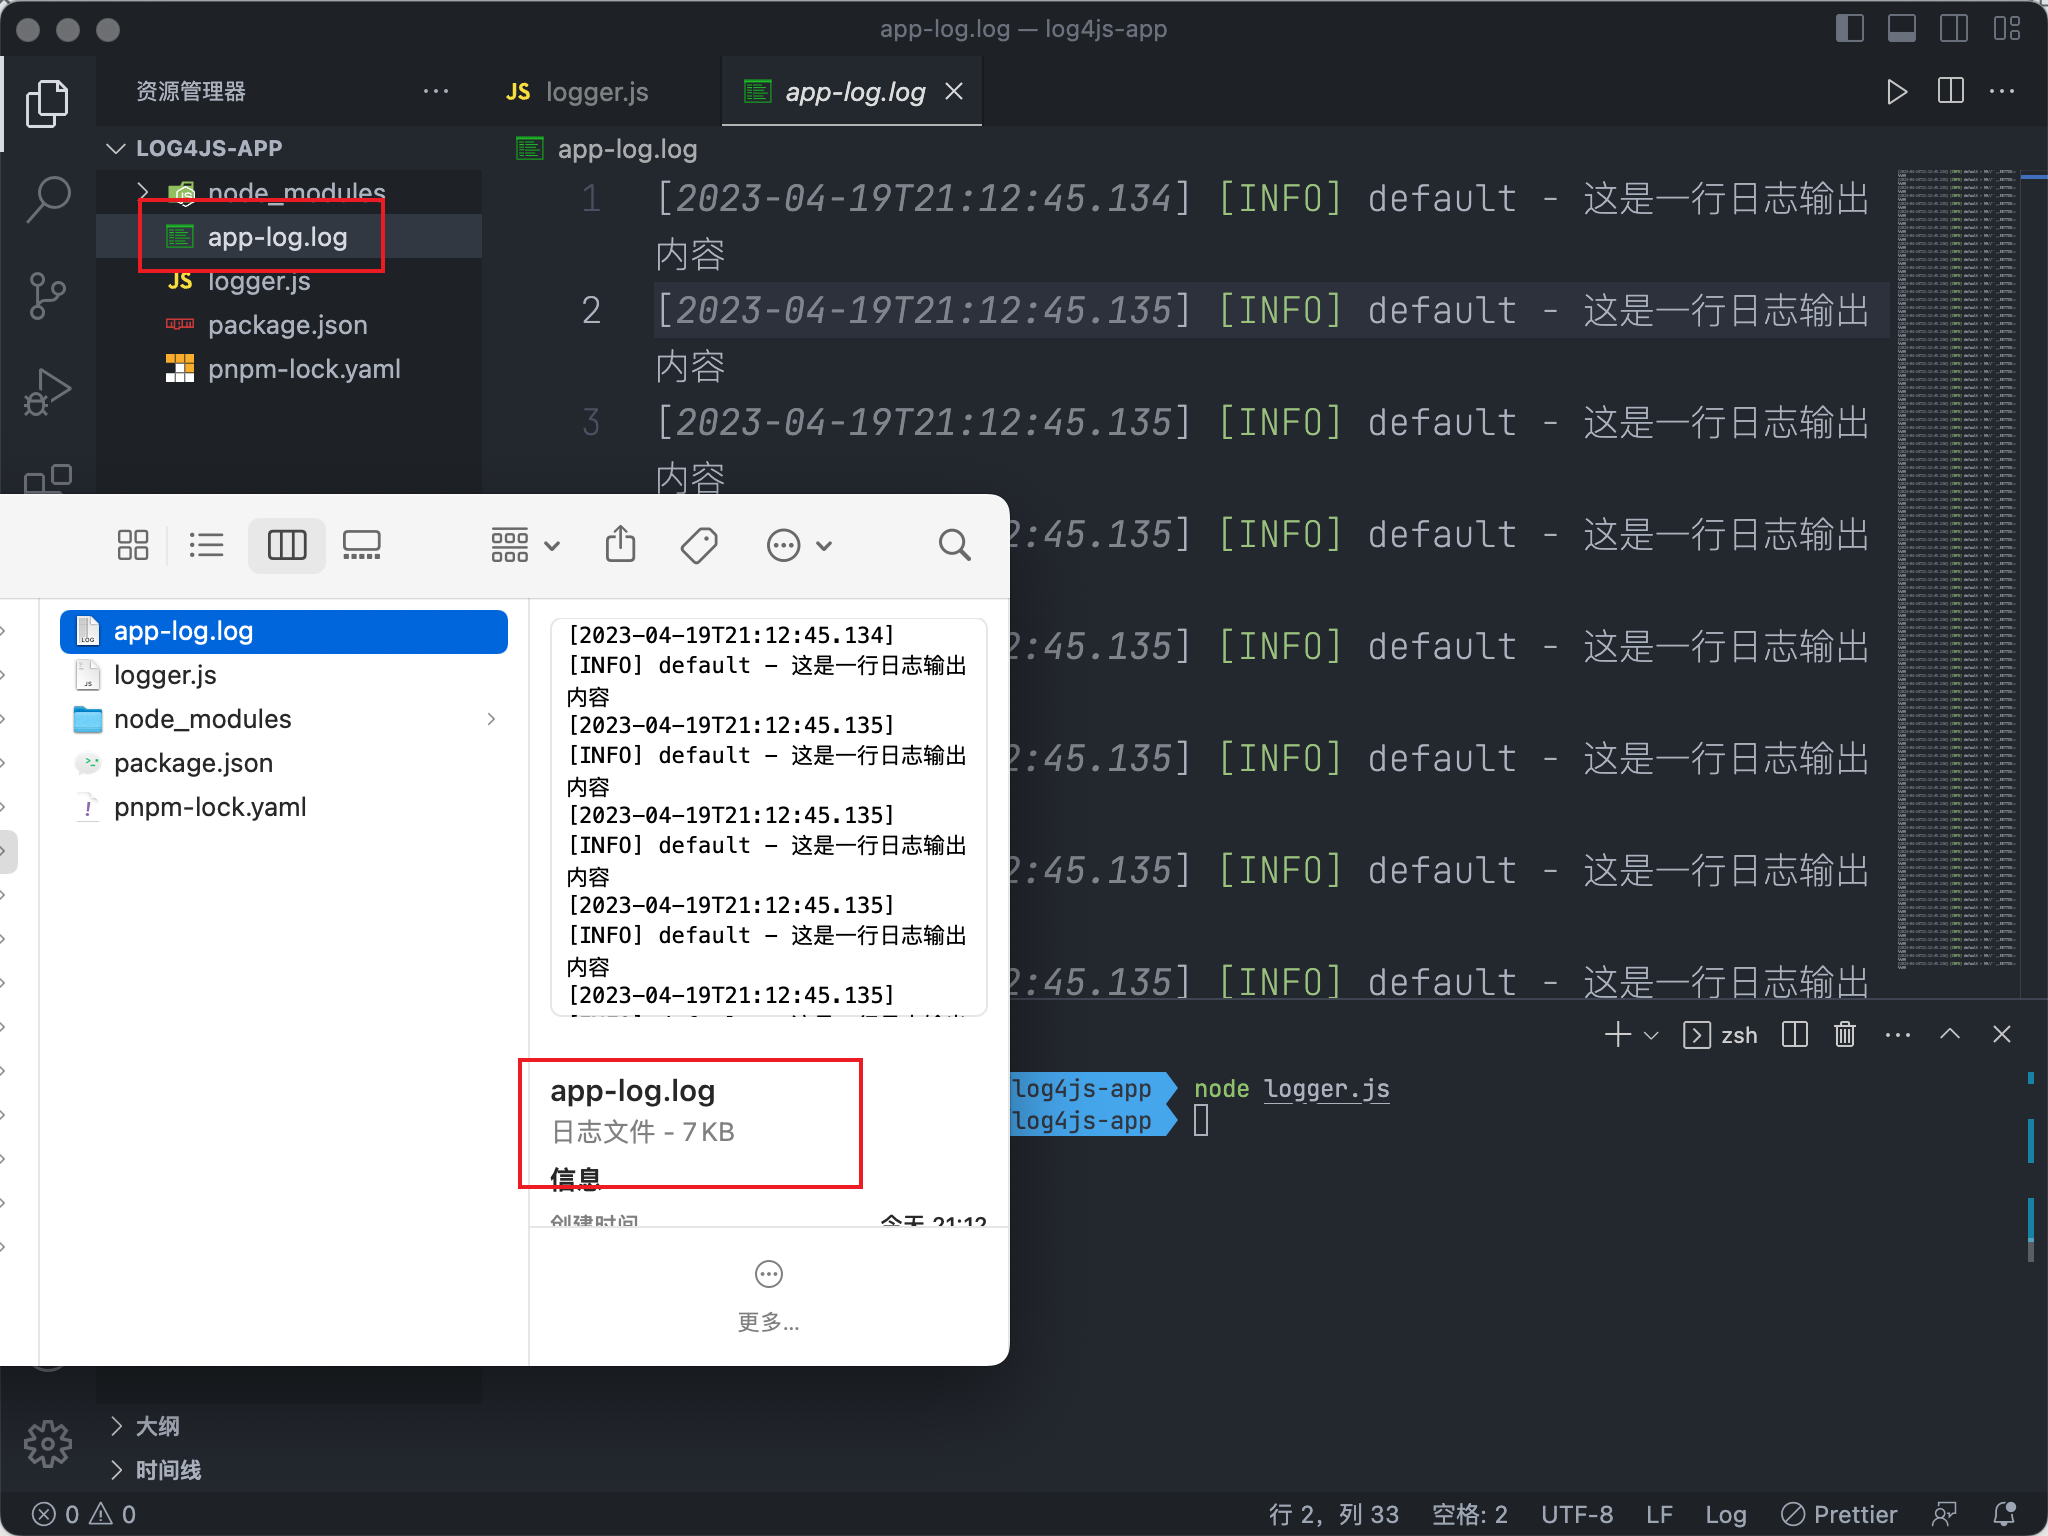
Task: Switch Finder to column view
Action: 287,545
